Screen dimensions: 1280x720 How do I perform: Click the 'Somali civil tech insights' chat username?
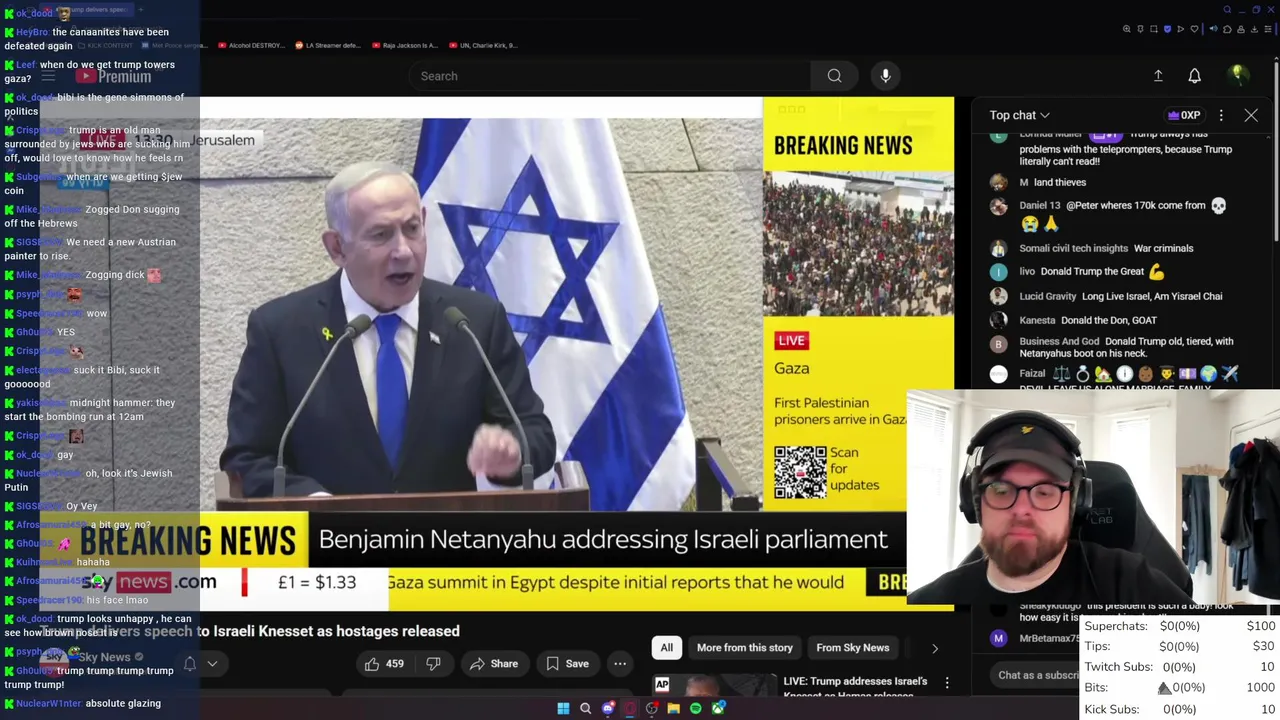pos(1073,248)
